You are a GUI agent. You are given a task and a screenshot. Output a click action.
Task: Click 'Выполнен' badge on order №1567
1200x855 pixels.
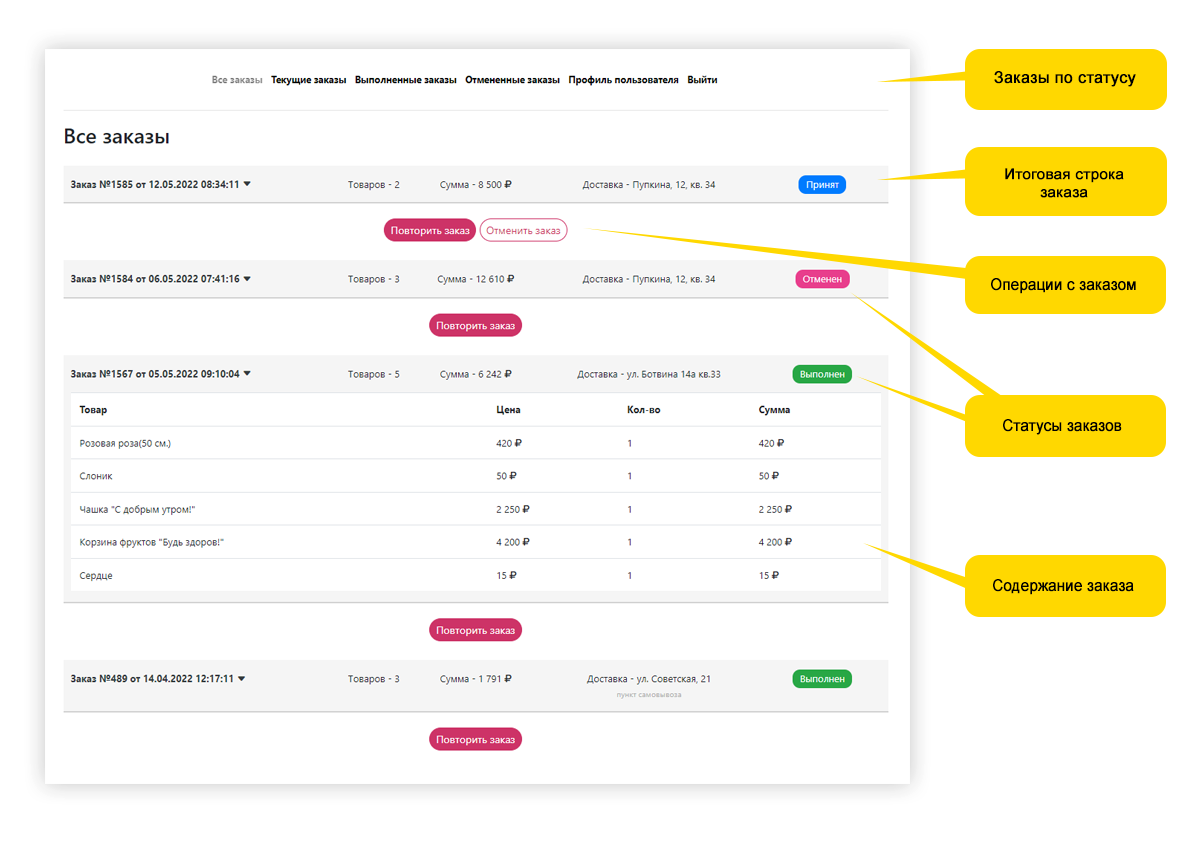point(822,375)
